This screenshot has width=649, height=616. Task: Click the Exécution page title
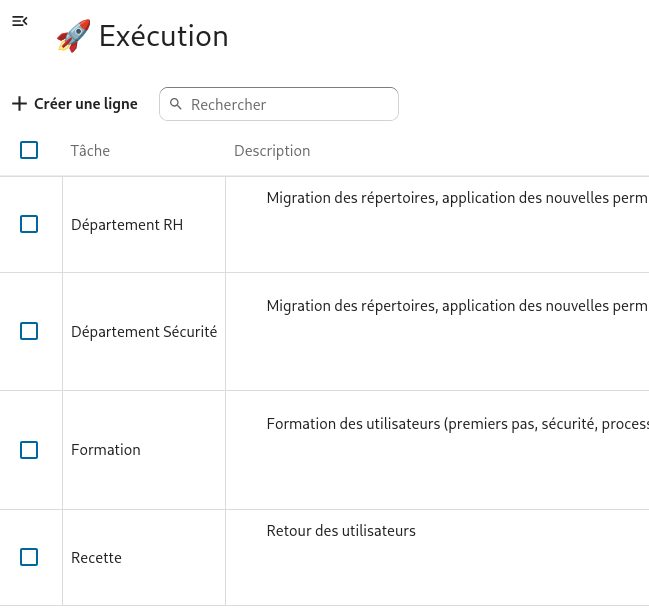[163, 36]
